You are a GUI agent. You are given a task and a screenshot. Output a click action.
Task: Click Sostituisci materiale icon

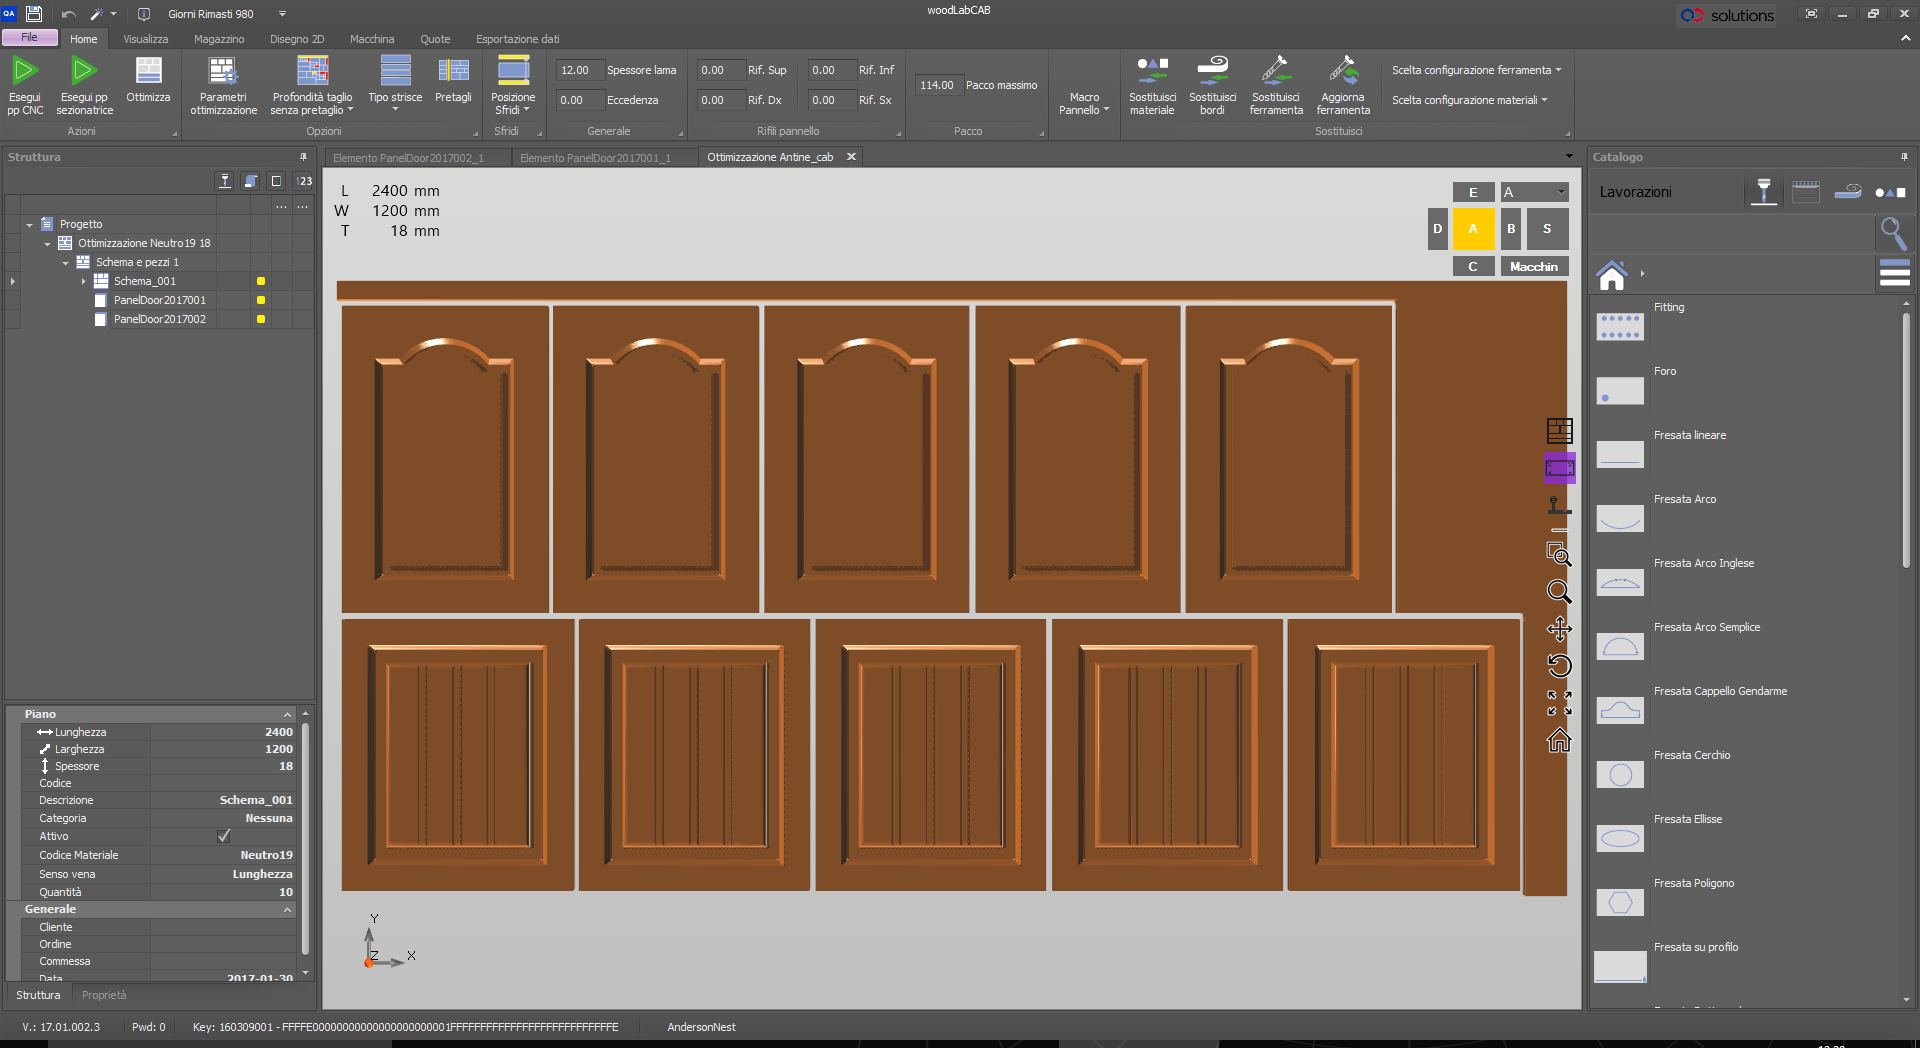tap(1152, 72)
